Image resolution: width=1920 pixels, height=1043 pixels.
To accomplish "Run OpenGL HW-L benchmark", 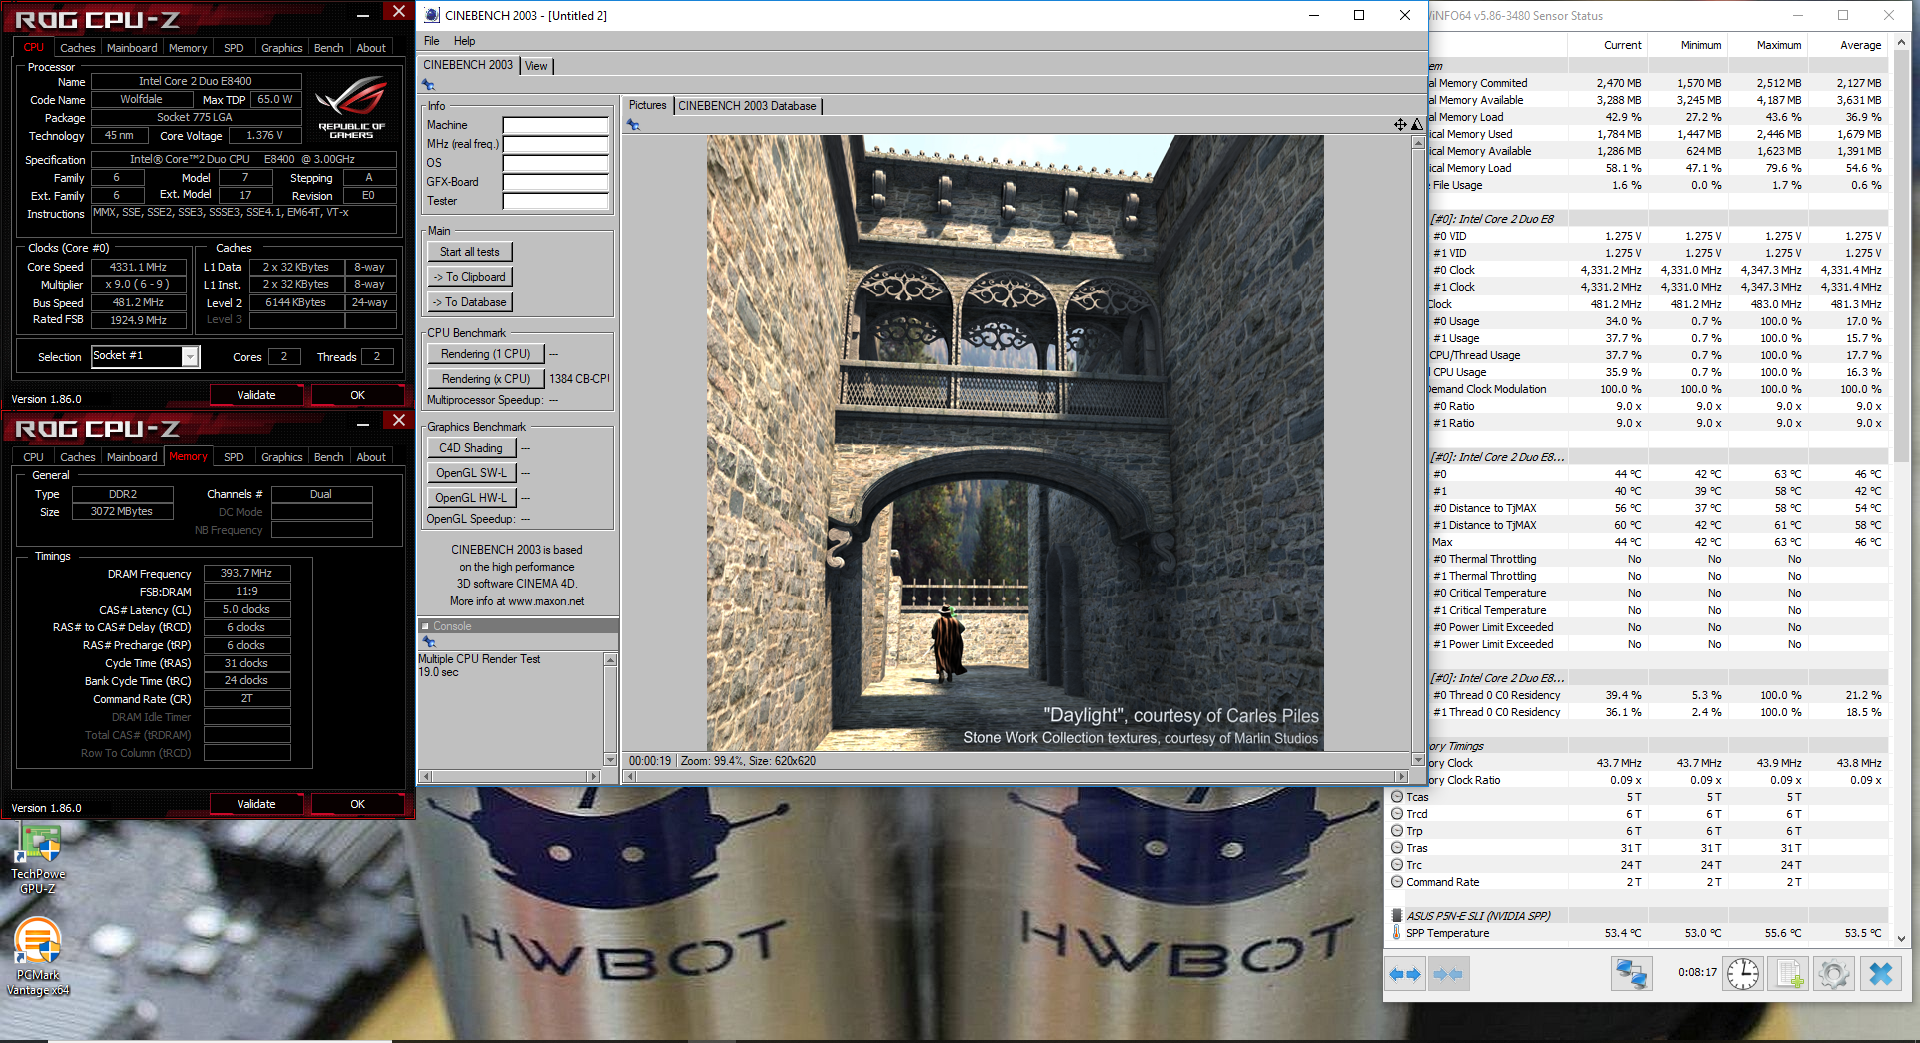I will [471, 498].
